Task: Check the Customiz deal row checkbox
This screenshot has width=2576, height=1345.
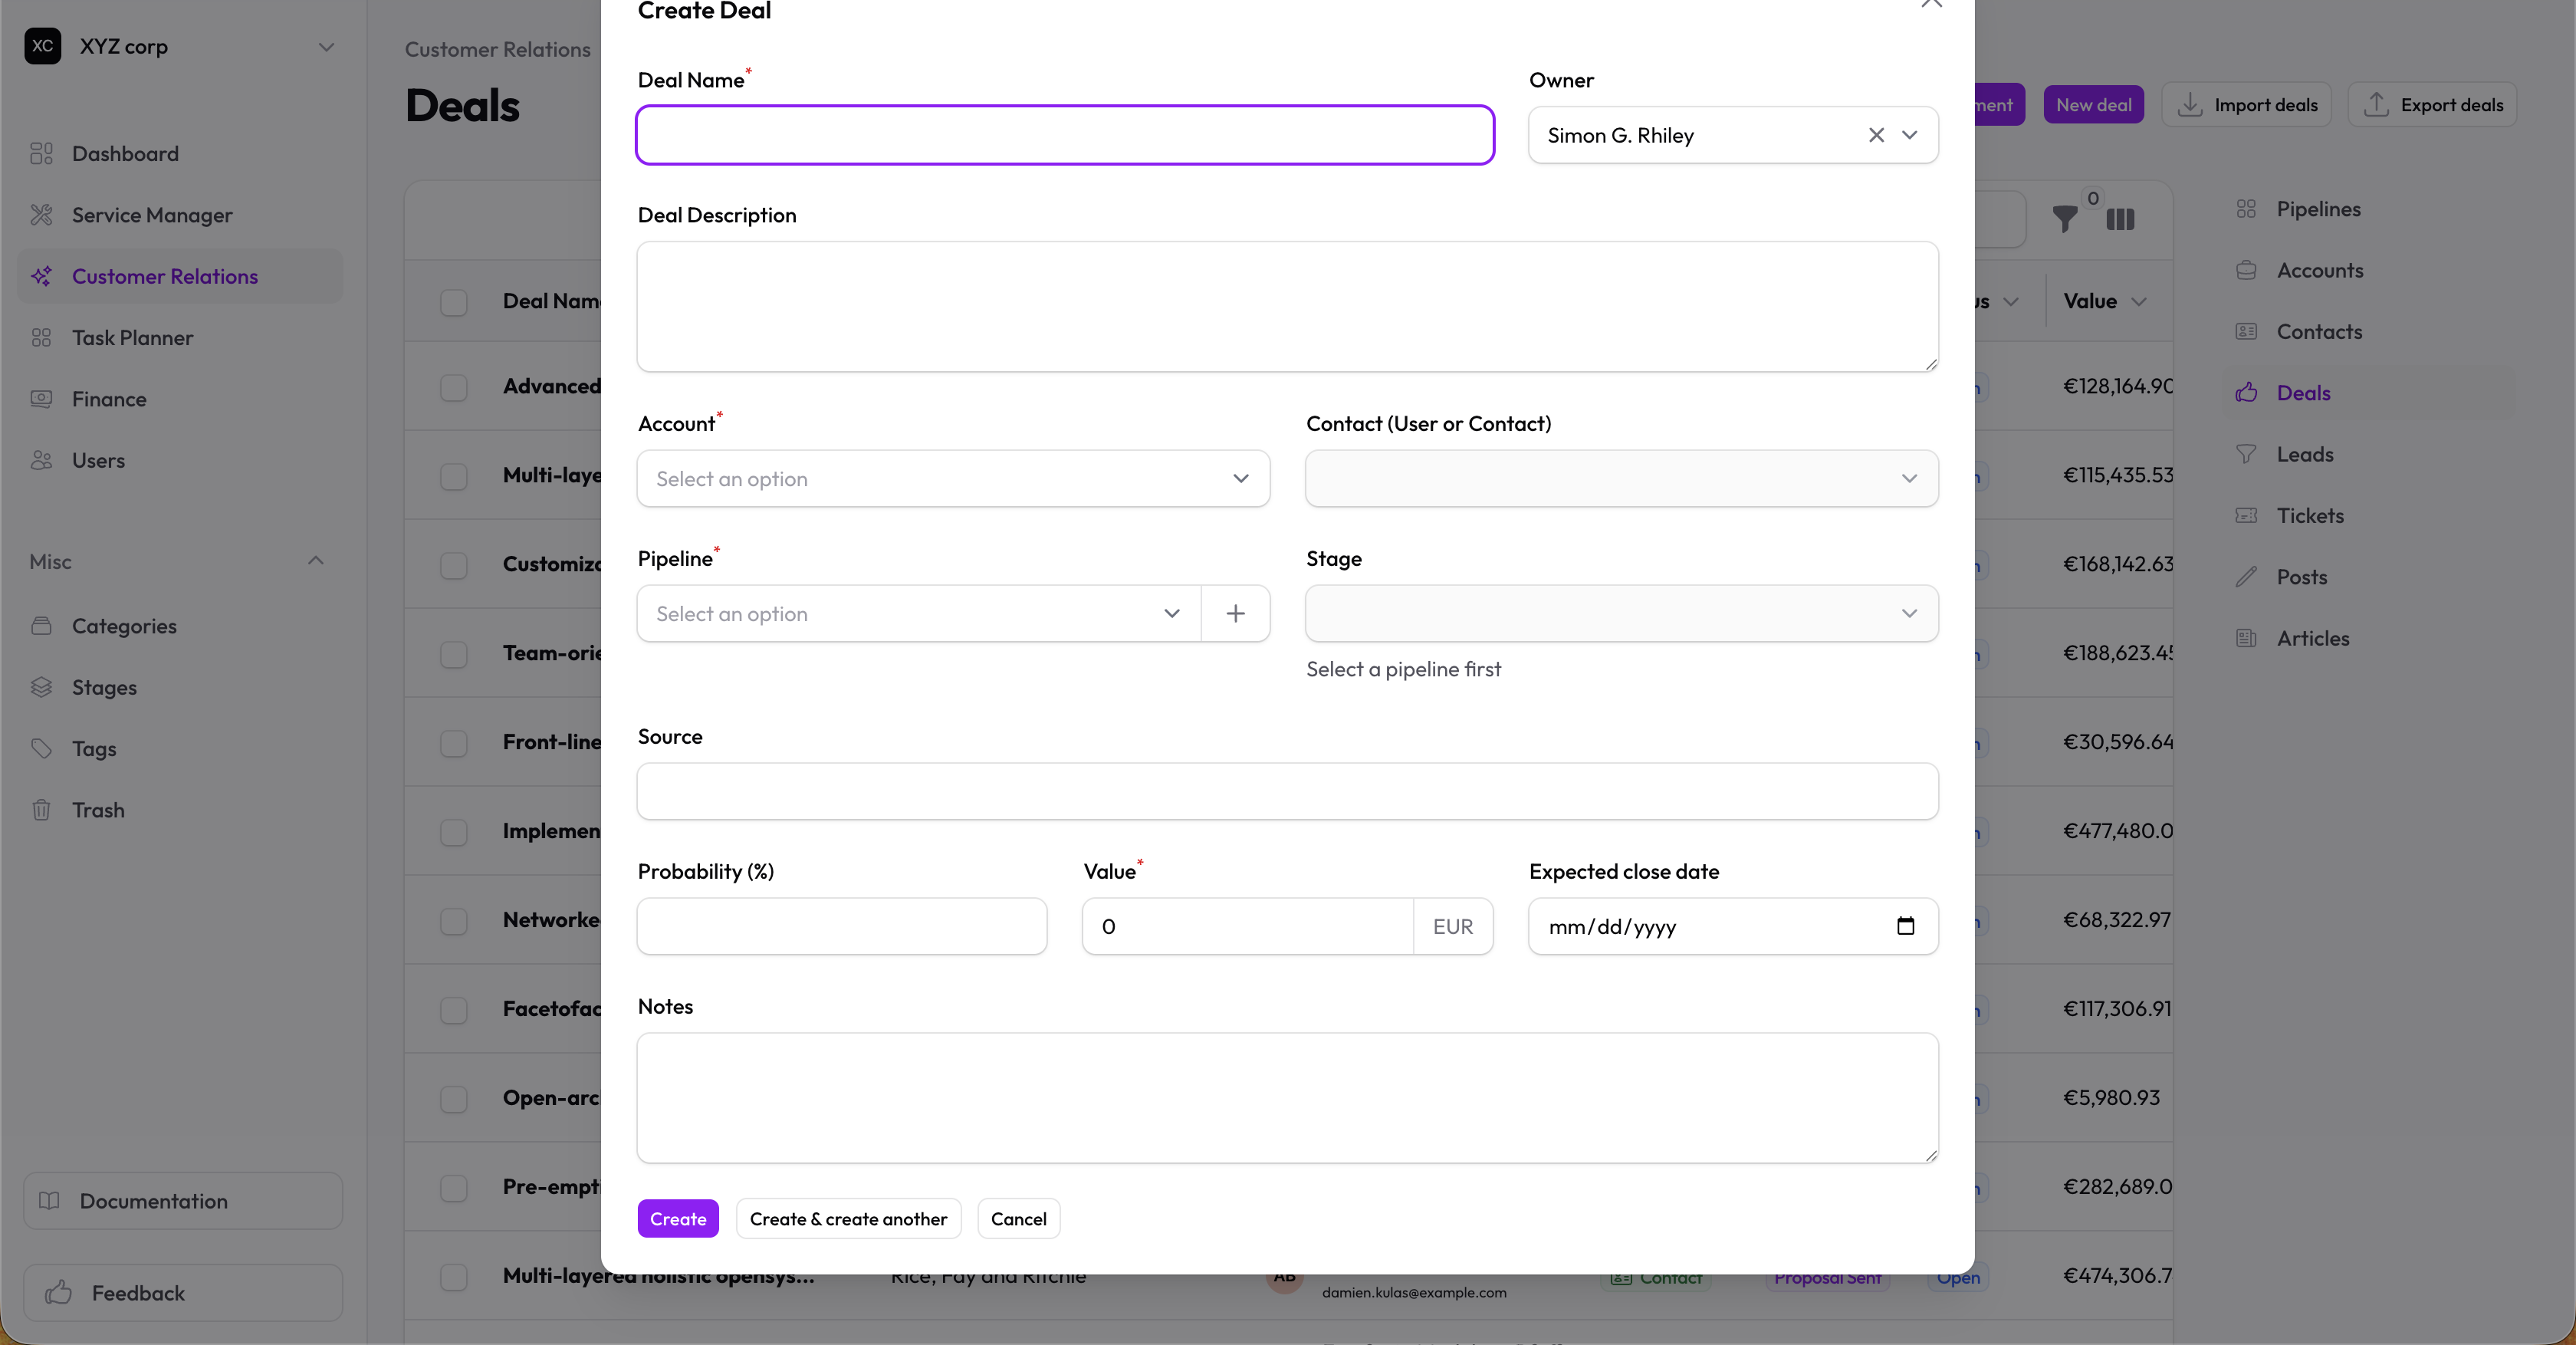Action: click(x=454, y=565)
